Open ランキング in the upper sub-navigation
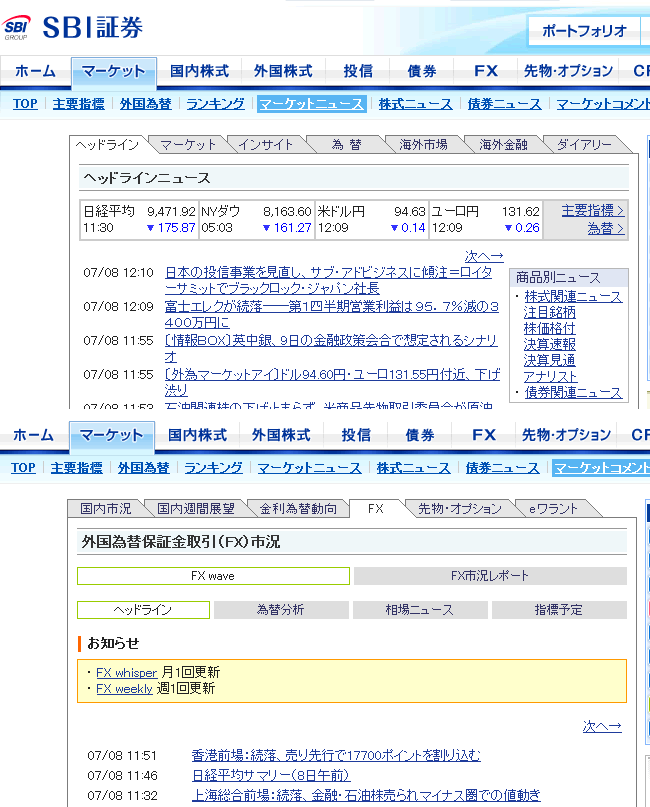Image resolution: width=650 pixels, height=807 pixels. (x=215, y=103)
